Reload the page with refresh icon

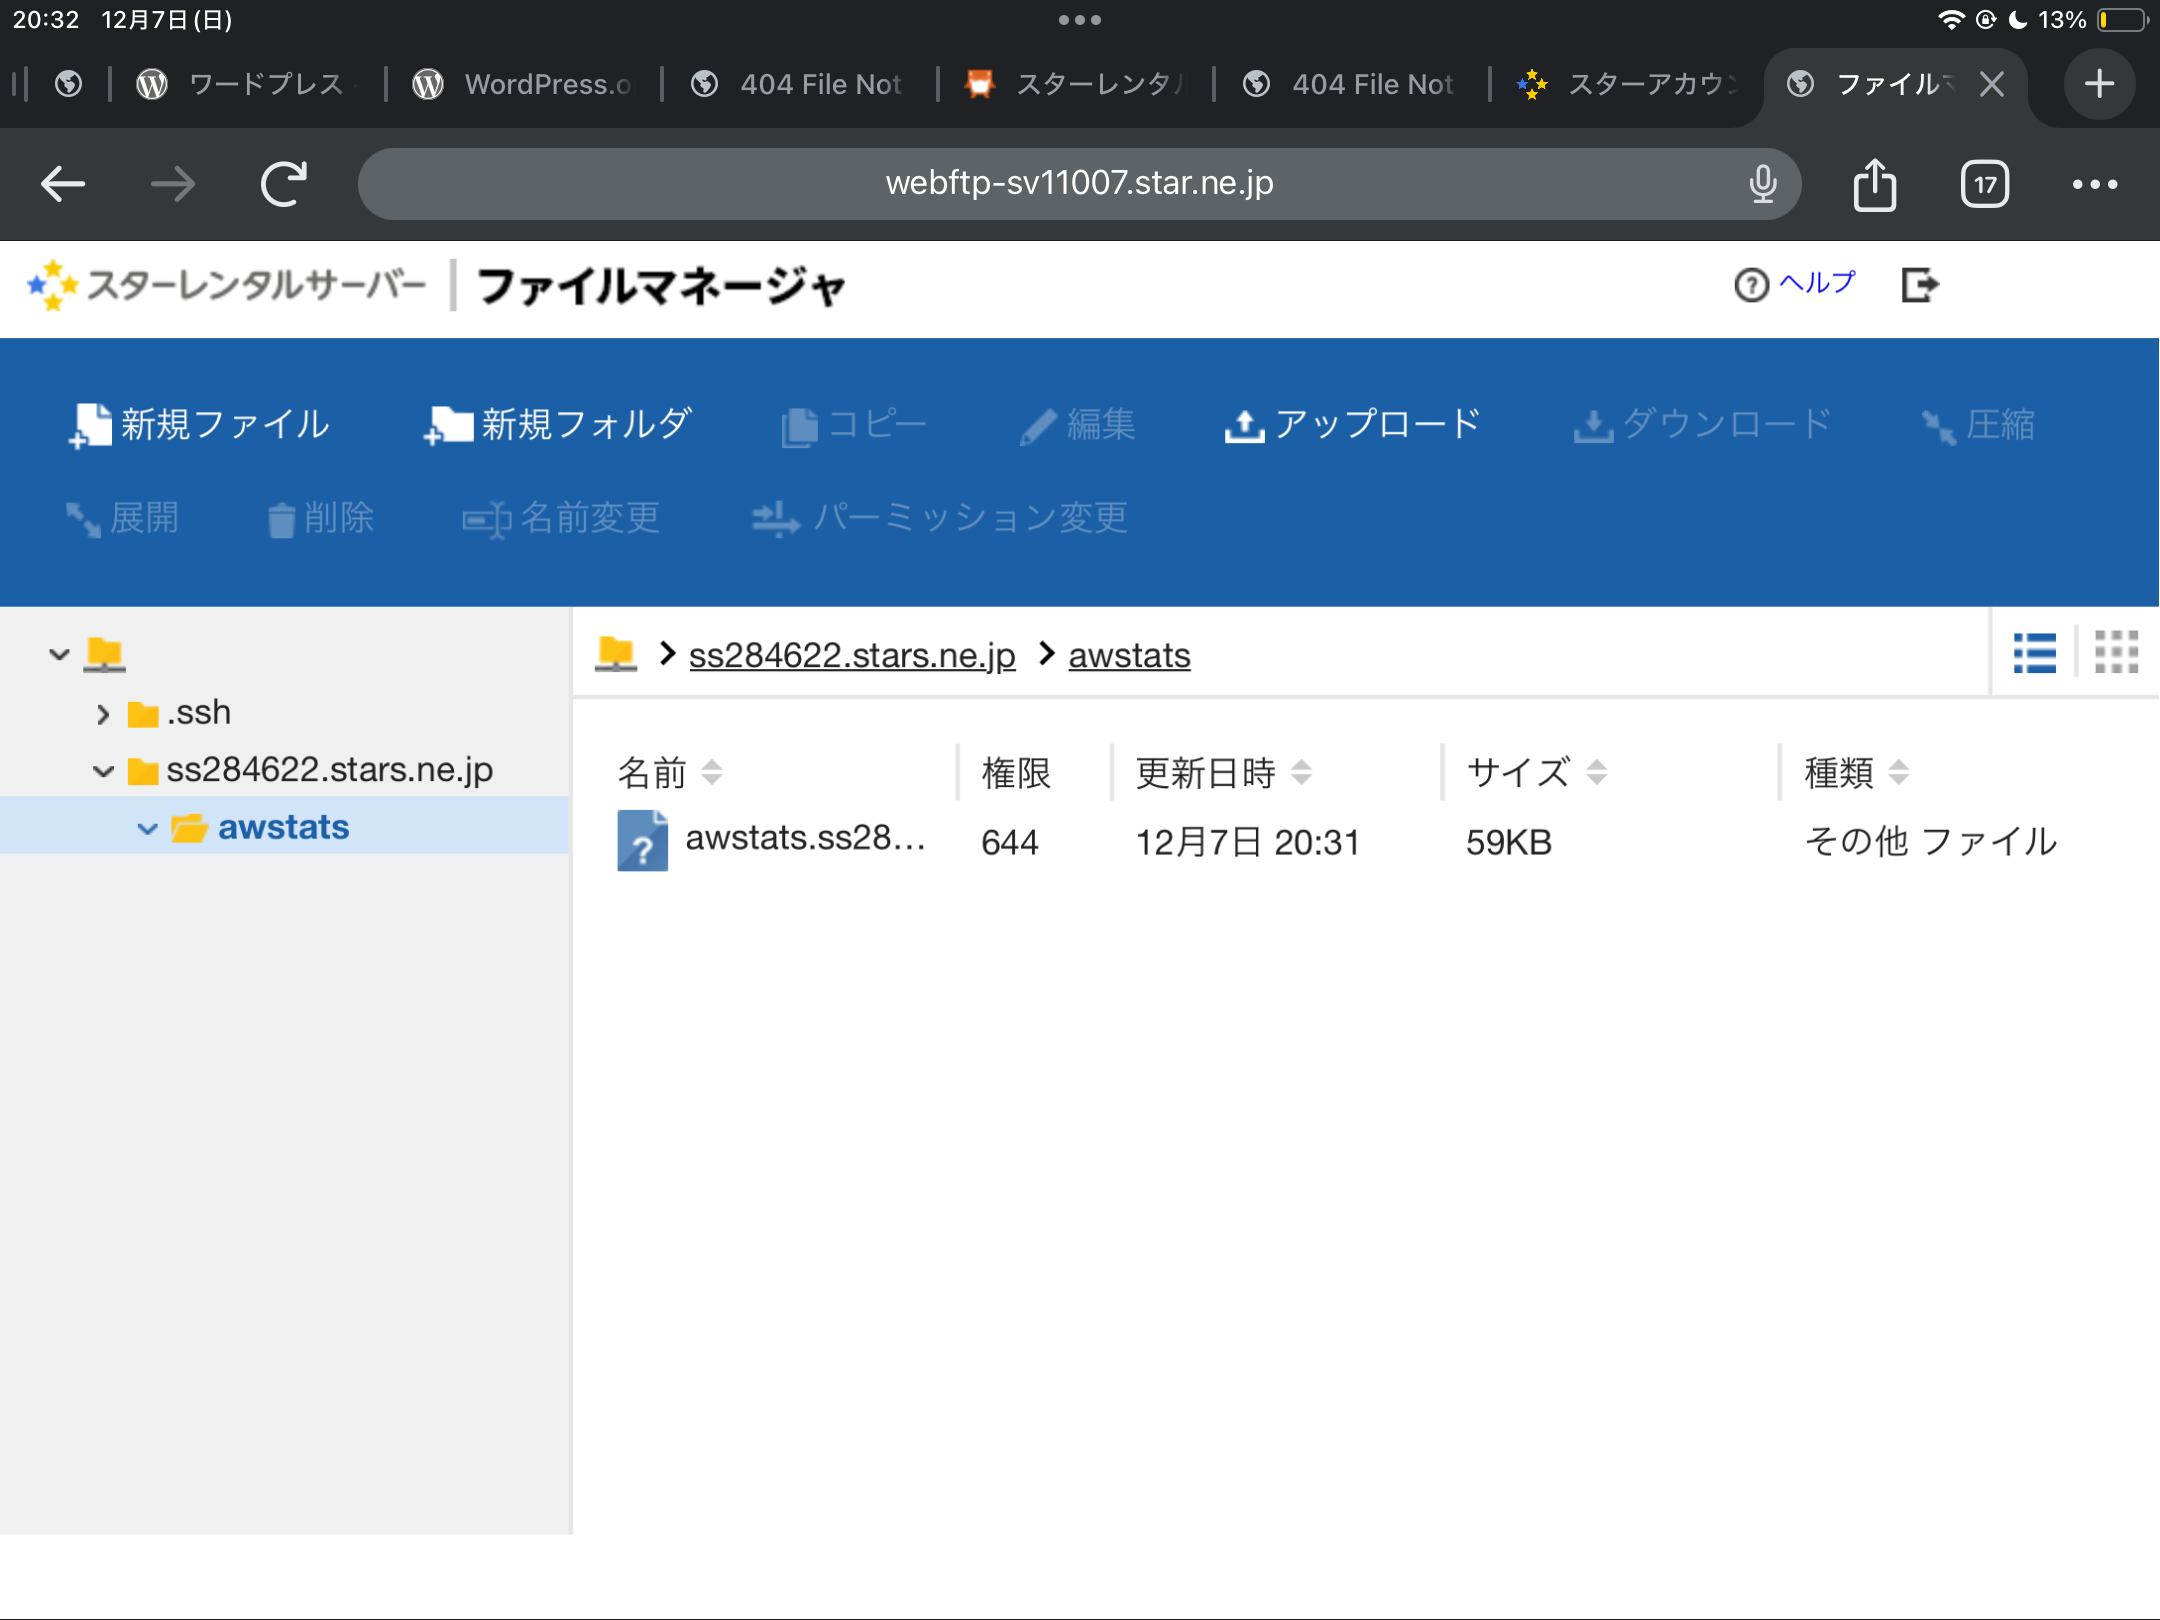pyautogui.click(x=284, y=185)
